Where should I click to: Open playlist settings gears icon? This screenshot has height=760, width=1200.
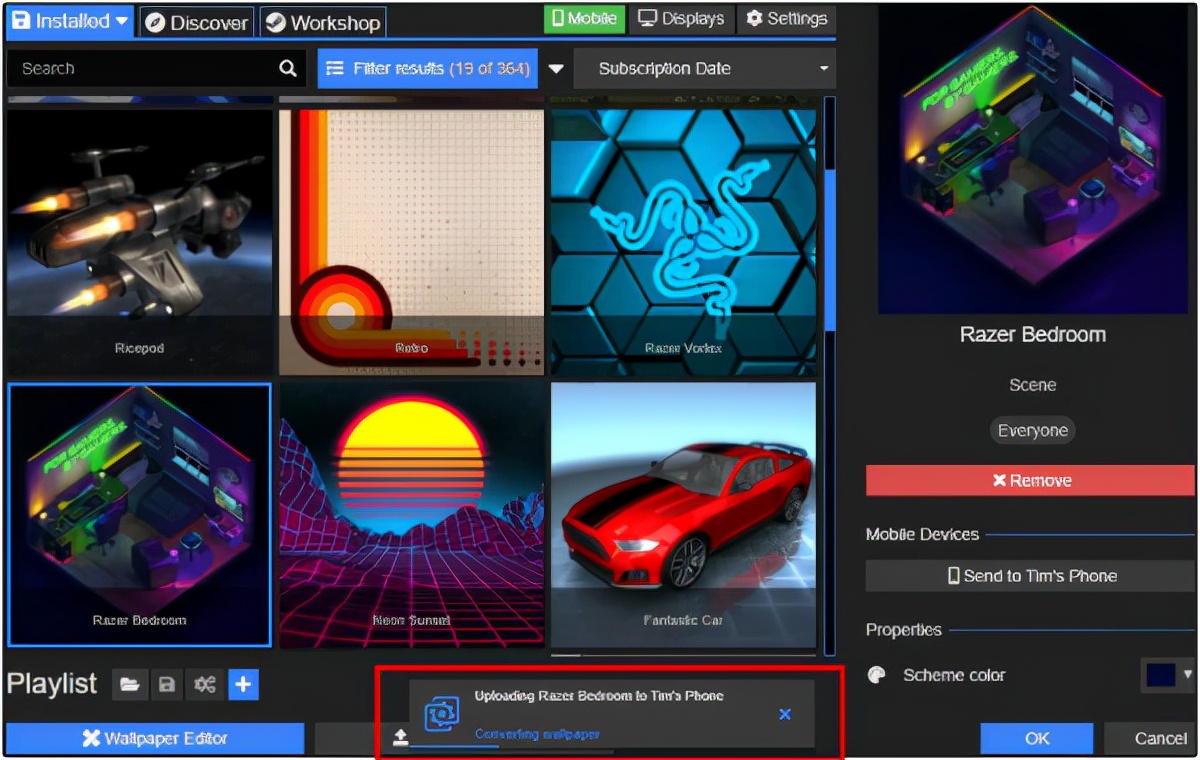pyautogui.click(x=205, y=685)
